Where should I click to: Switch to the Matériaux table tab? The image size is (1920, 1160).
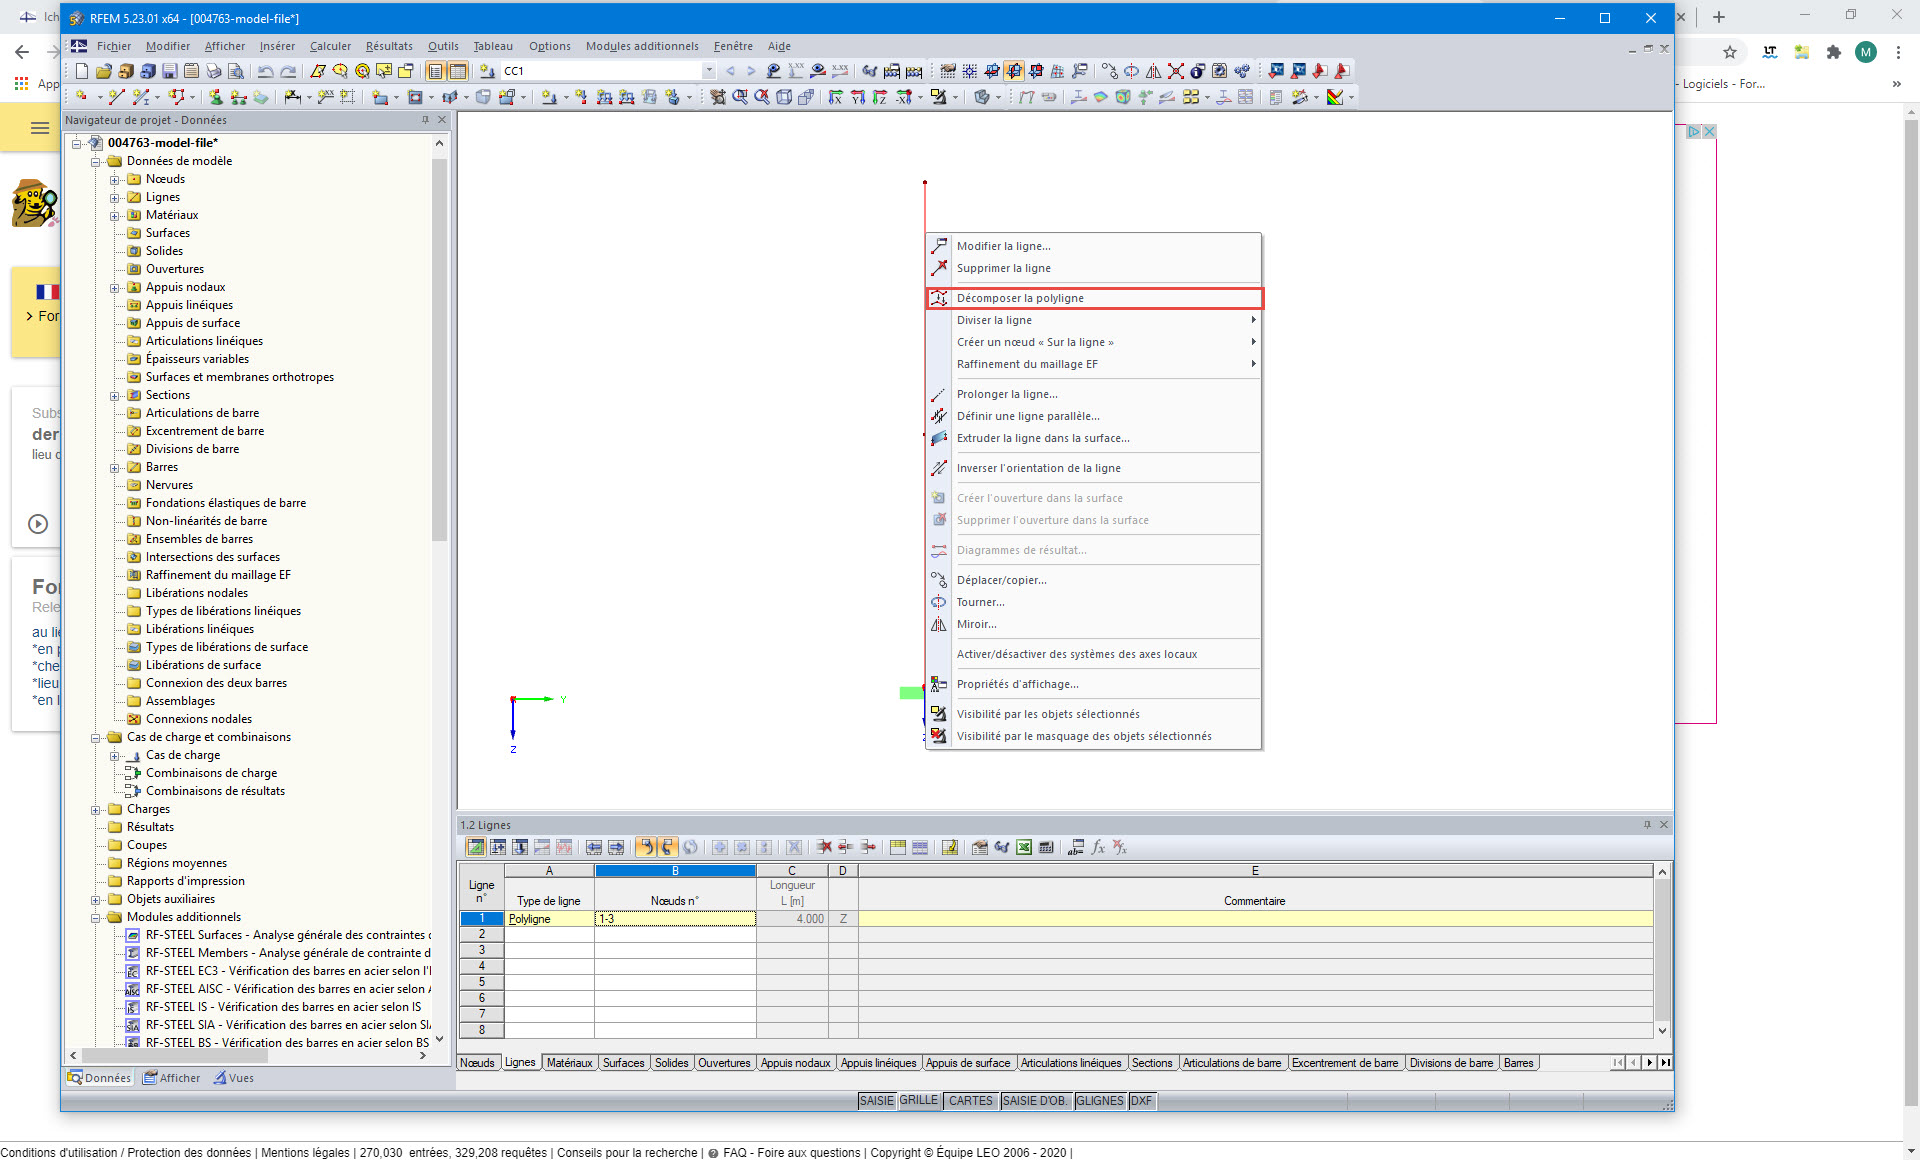[569, 1063]
